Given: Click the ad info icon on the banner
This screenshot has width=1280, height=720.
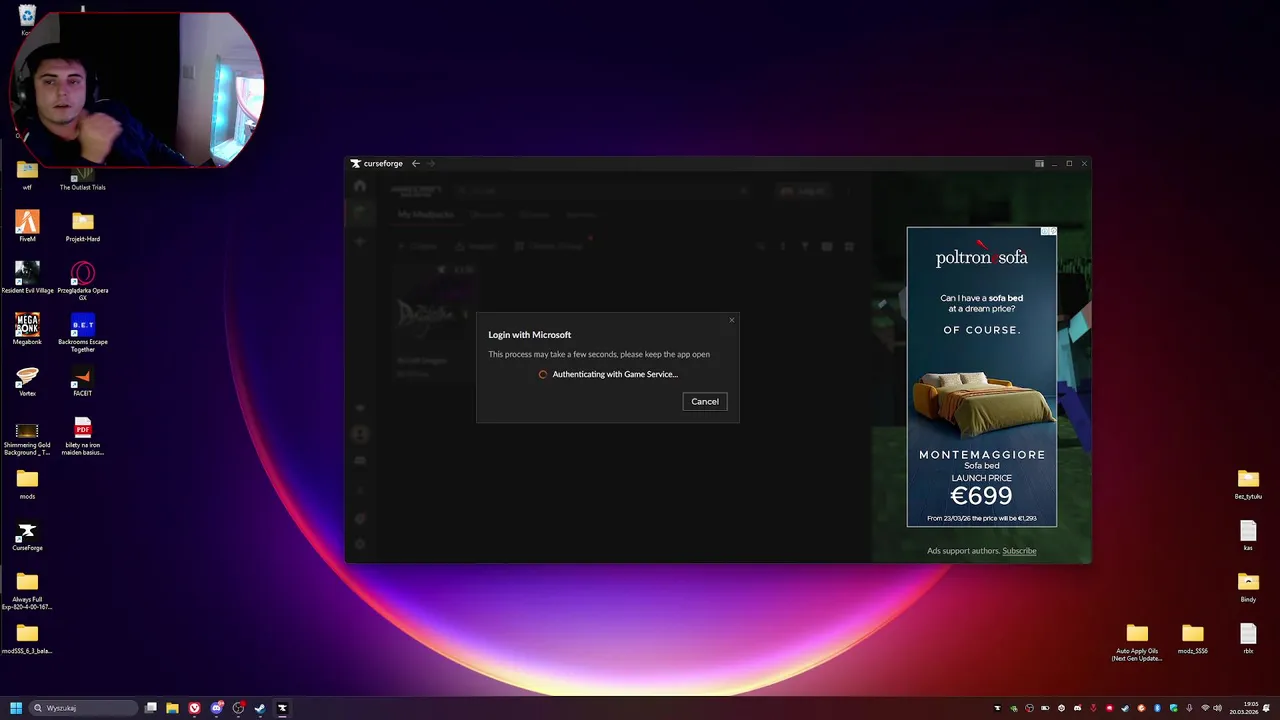Looking at the screenshot, I should point(1045,231).
